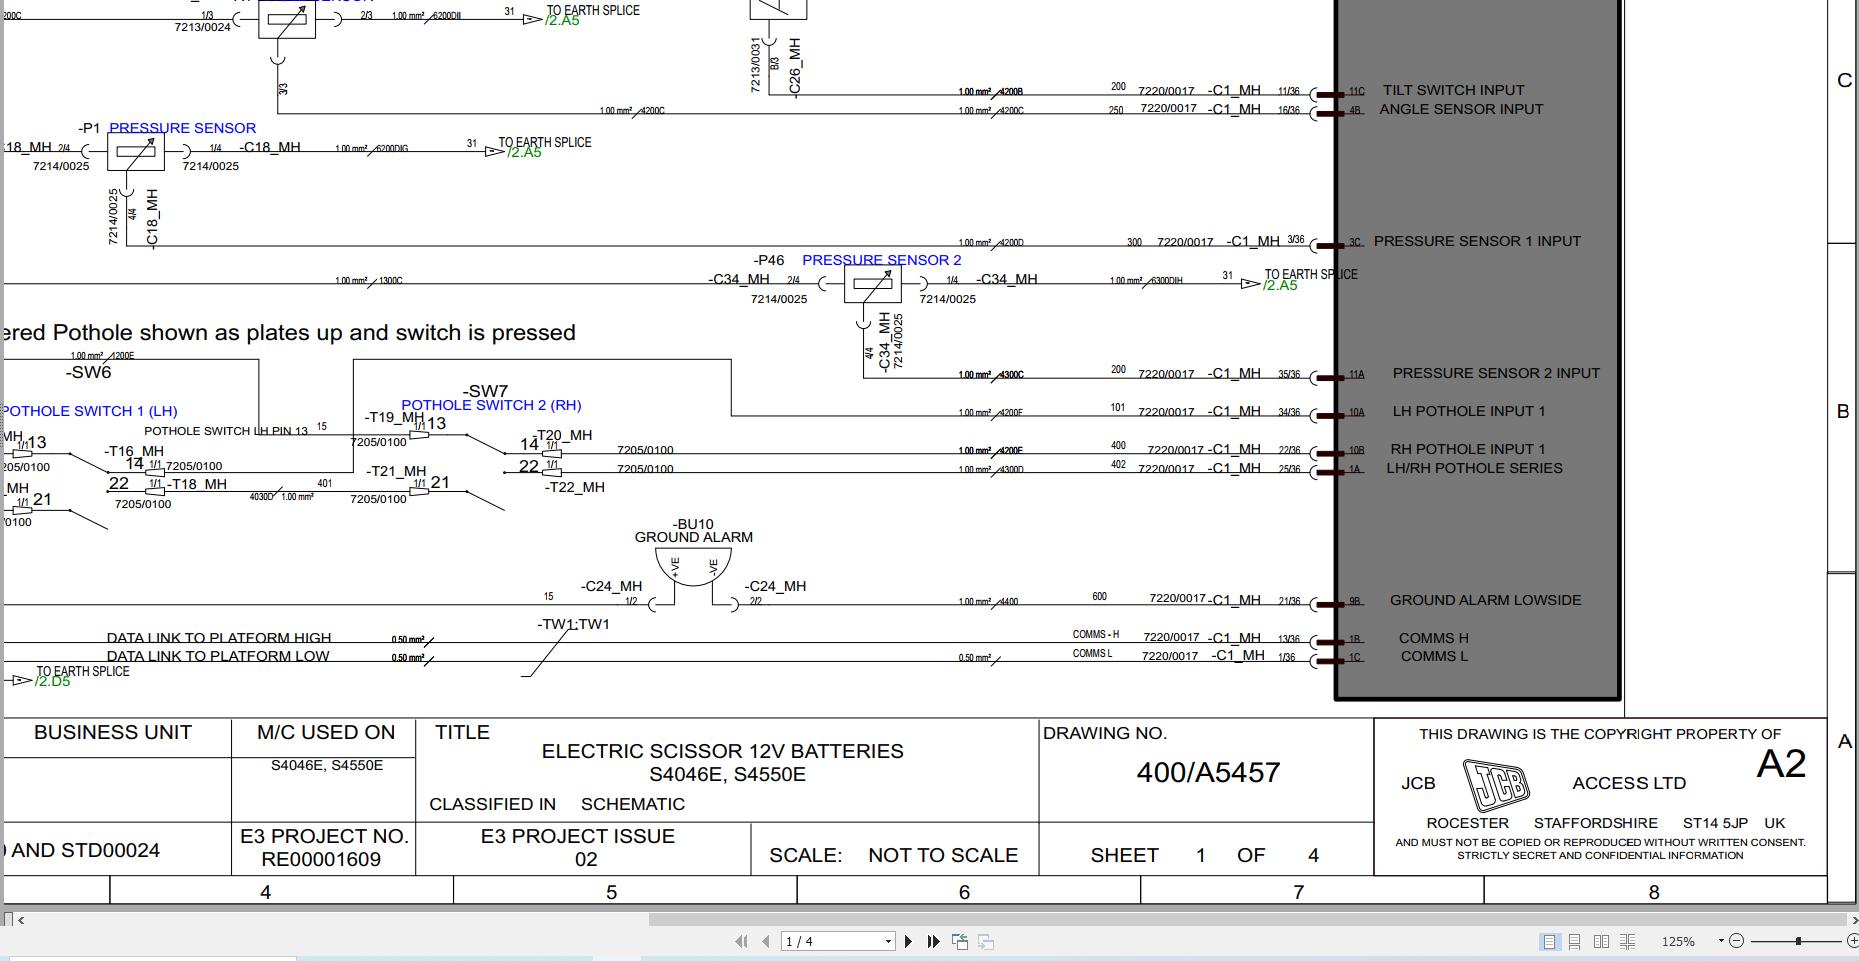Click the previous view icon
Image resolution: width=1859 pixels, height=961 pixels.
960,941
